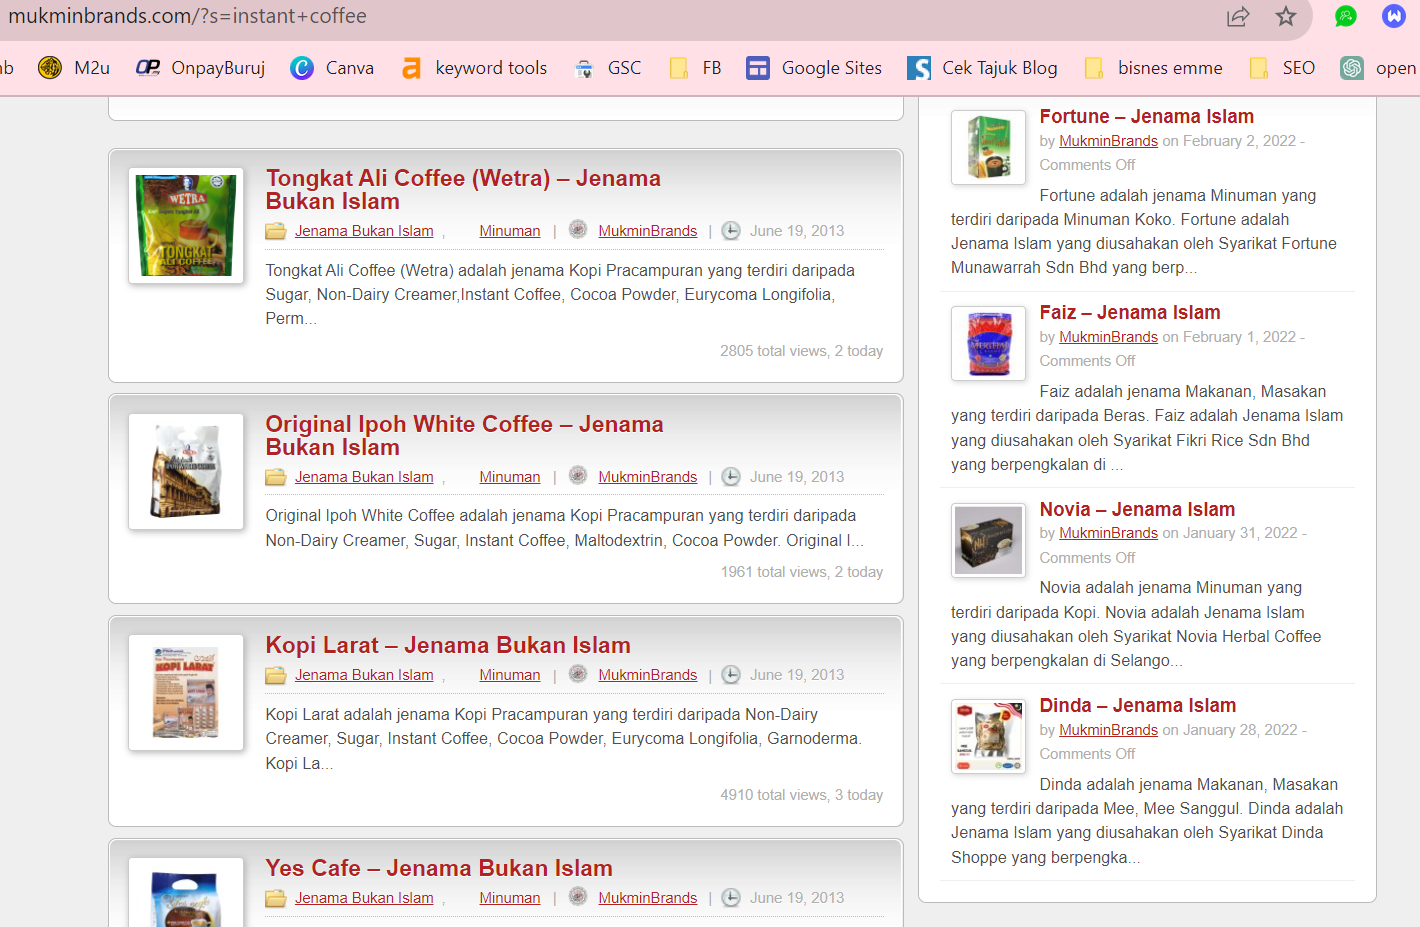Open Original Ipoh White Coffee post title
This screenshot has height=927, width=1420.
pyautogui.click(x=464, y=435)
